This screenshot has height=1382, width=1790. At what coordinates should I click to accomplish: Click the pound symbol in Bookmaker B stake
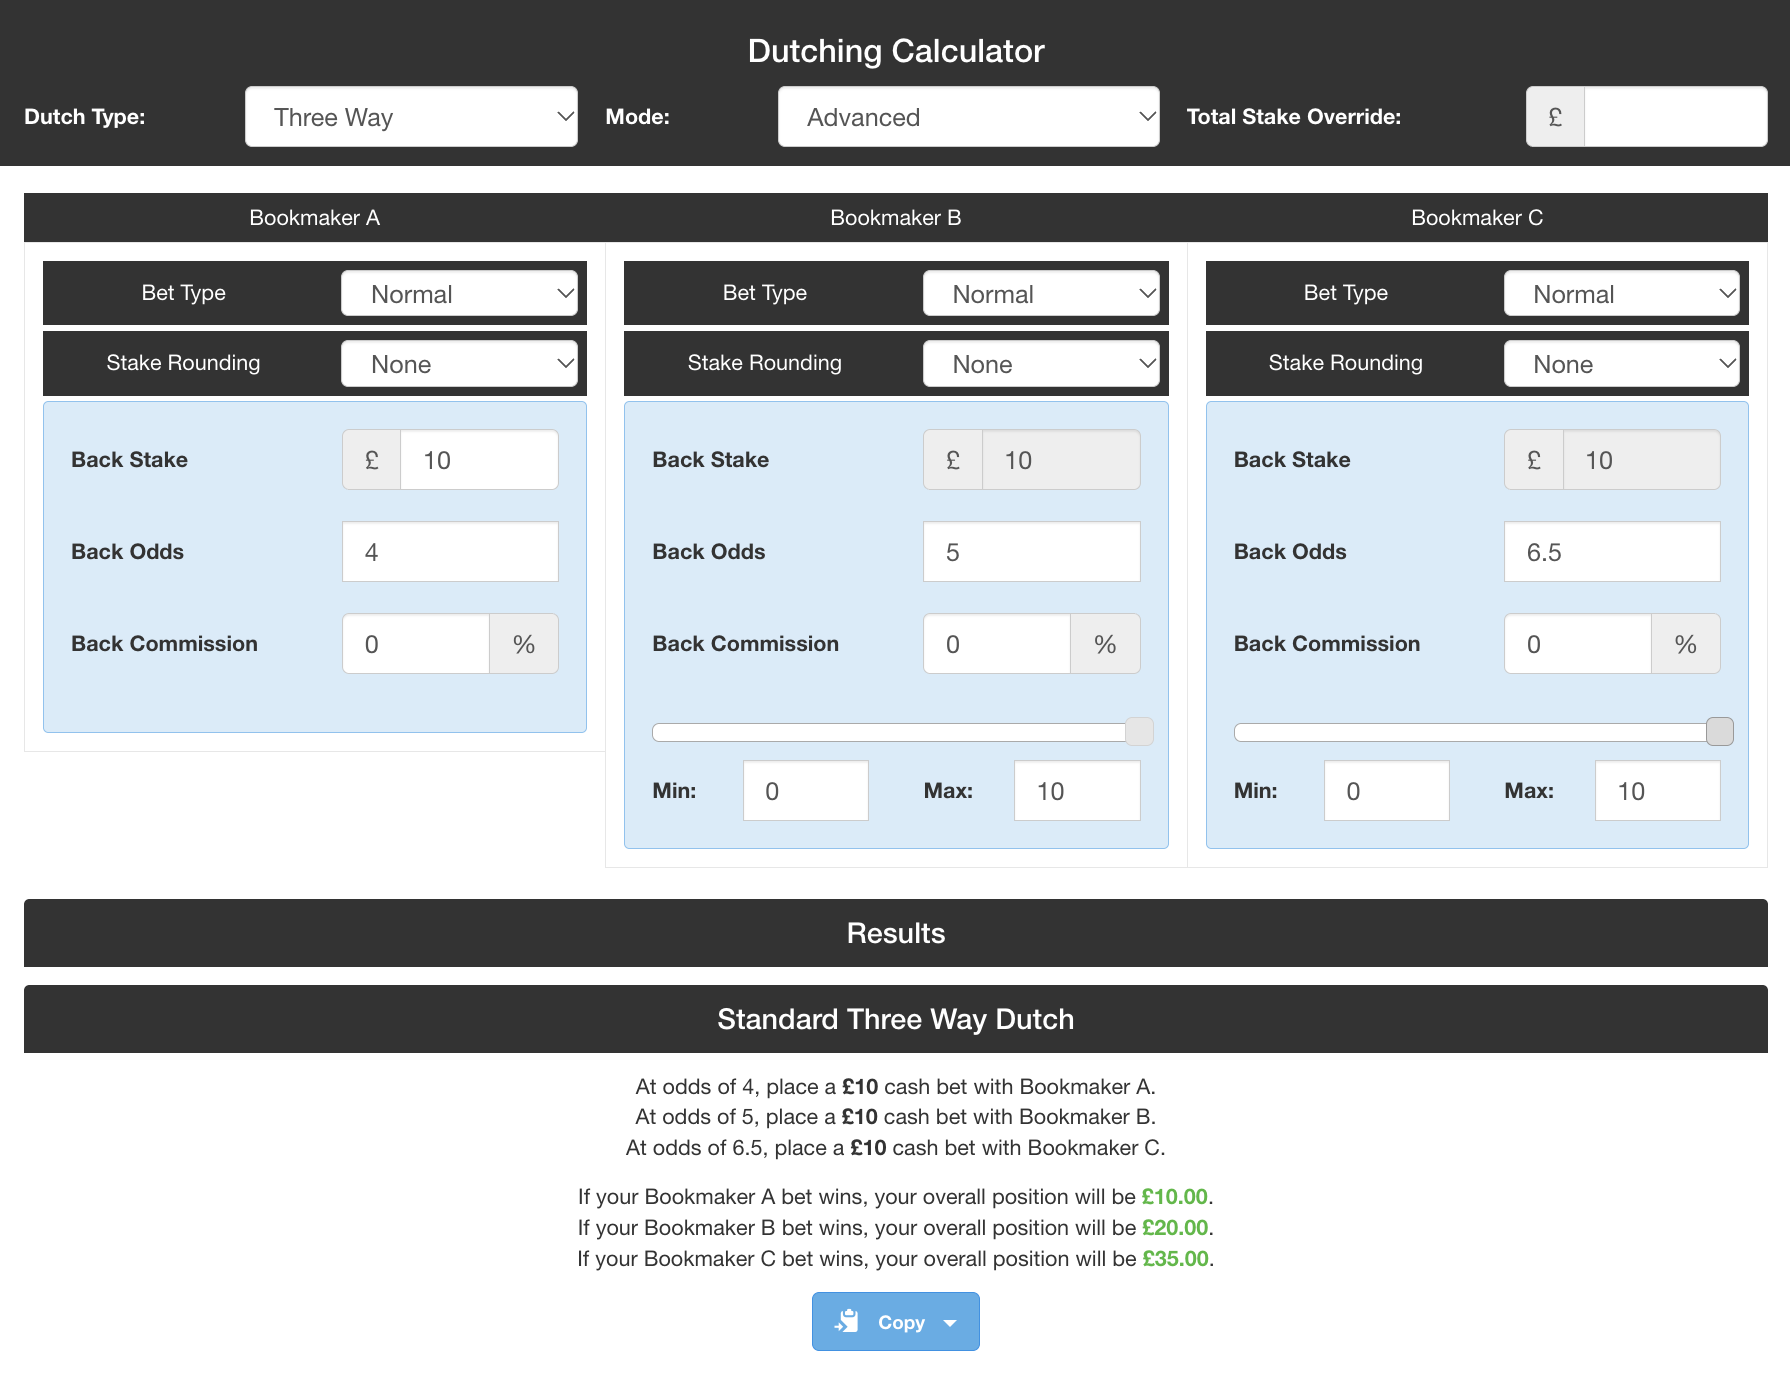click(x=953, y=460)
